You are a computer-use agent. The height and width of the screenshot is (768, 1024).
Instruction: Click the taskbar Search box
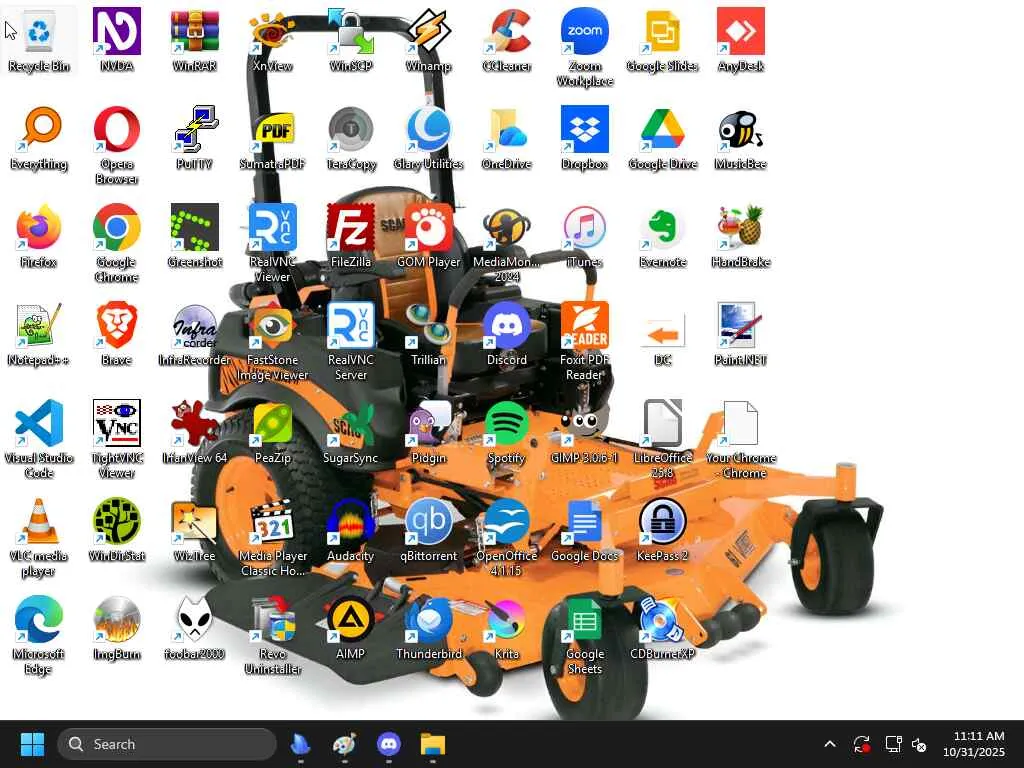click(167, 744)
